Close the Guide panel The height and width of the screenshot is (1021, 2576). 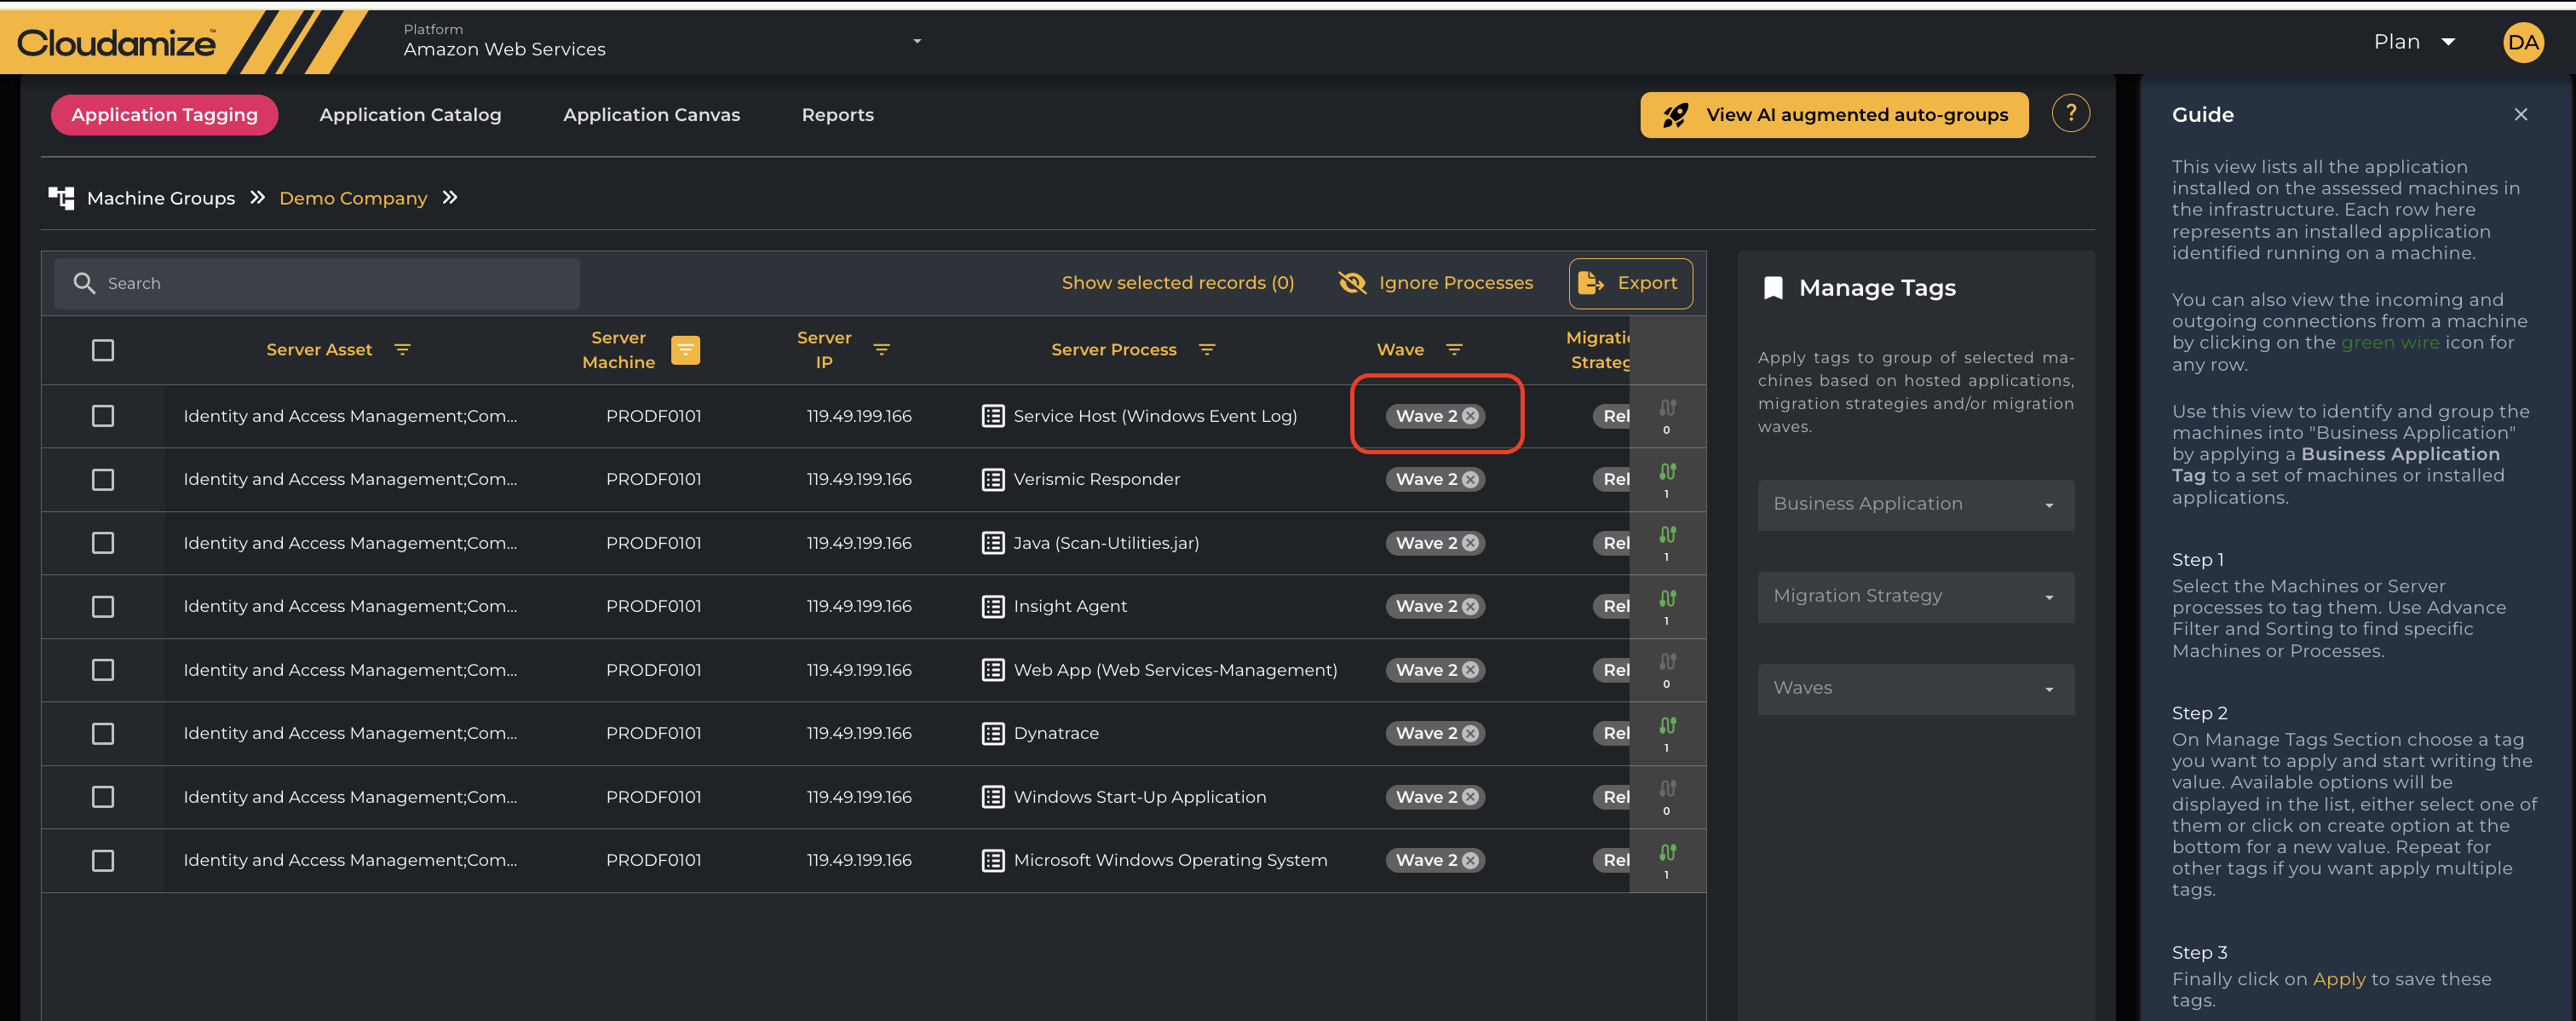(2520, 115)
